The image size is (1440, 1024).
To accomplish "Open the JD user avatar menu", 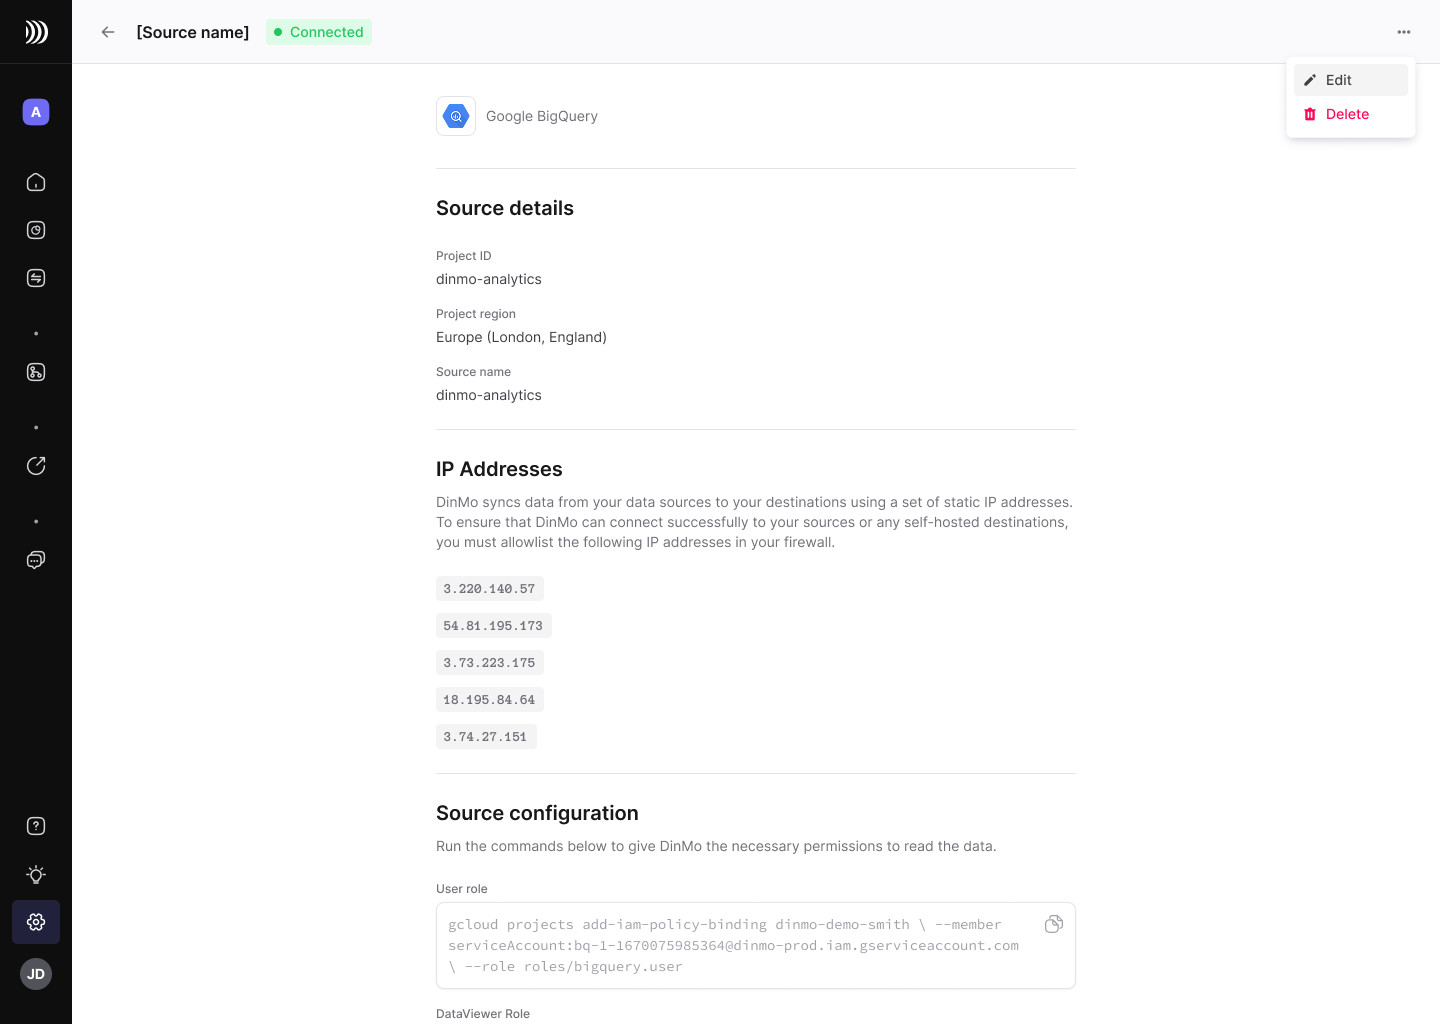I will (36, 974).
